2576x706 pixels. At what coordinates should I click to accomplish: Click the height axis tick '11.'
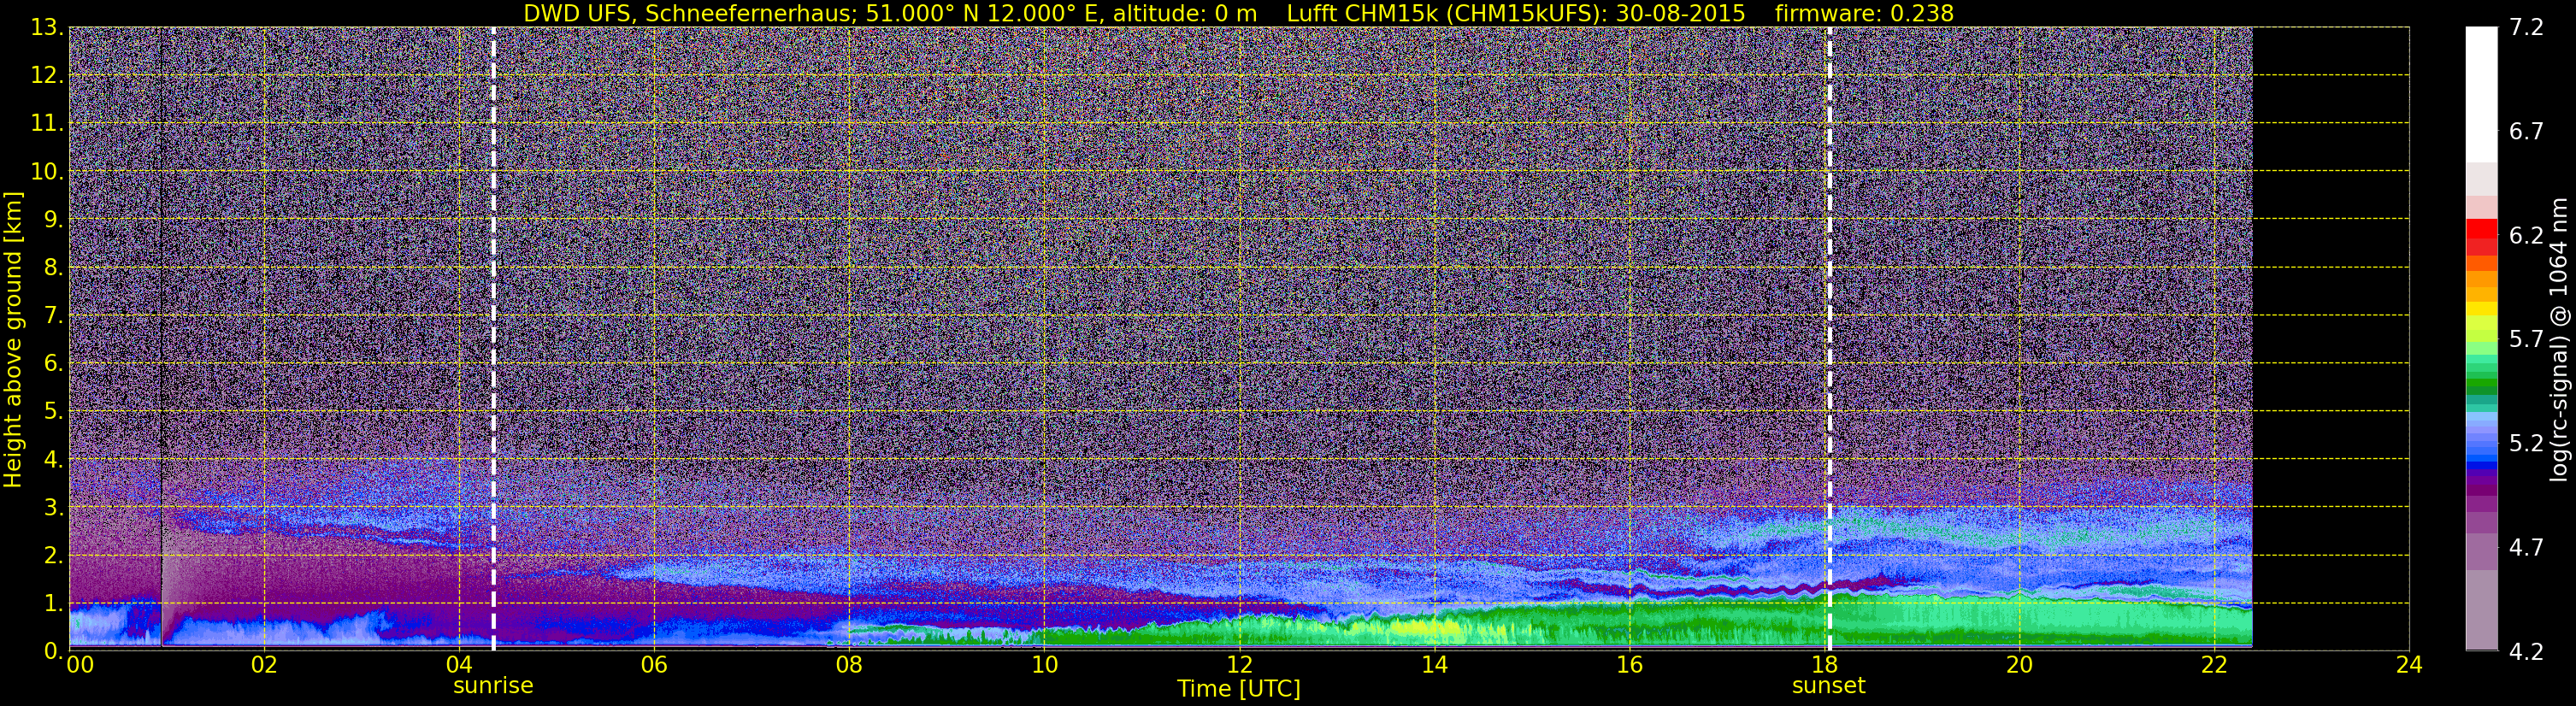pyautogui.click(x=47, y=124)
